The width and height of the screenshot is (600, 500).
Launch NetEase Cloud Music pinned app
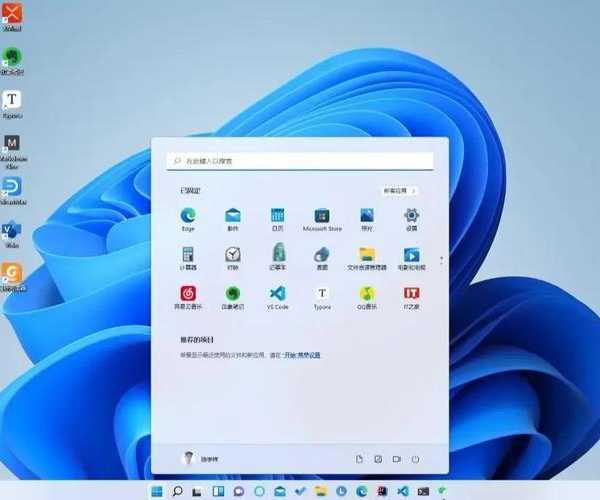coord(187,294)
